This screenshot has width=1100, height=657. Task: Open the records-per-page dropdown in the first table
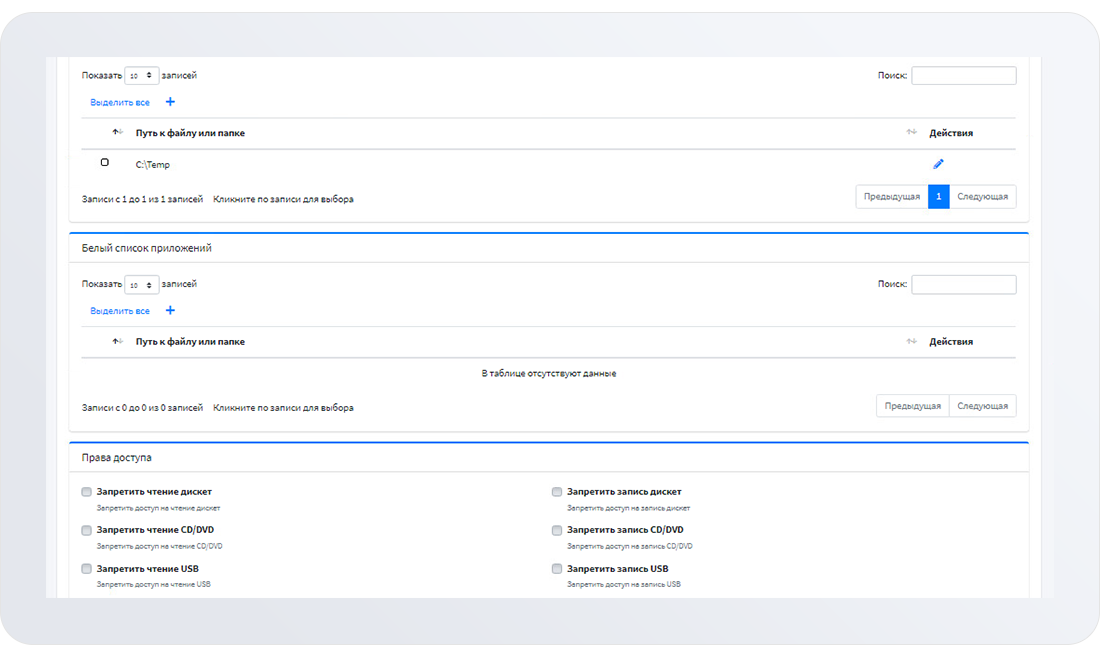coord(141,75)
